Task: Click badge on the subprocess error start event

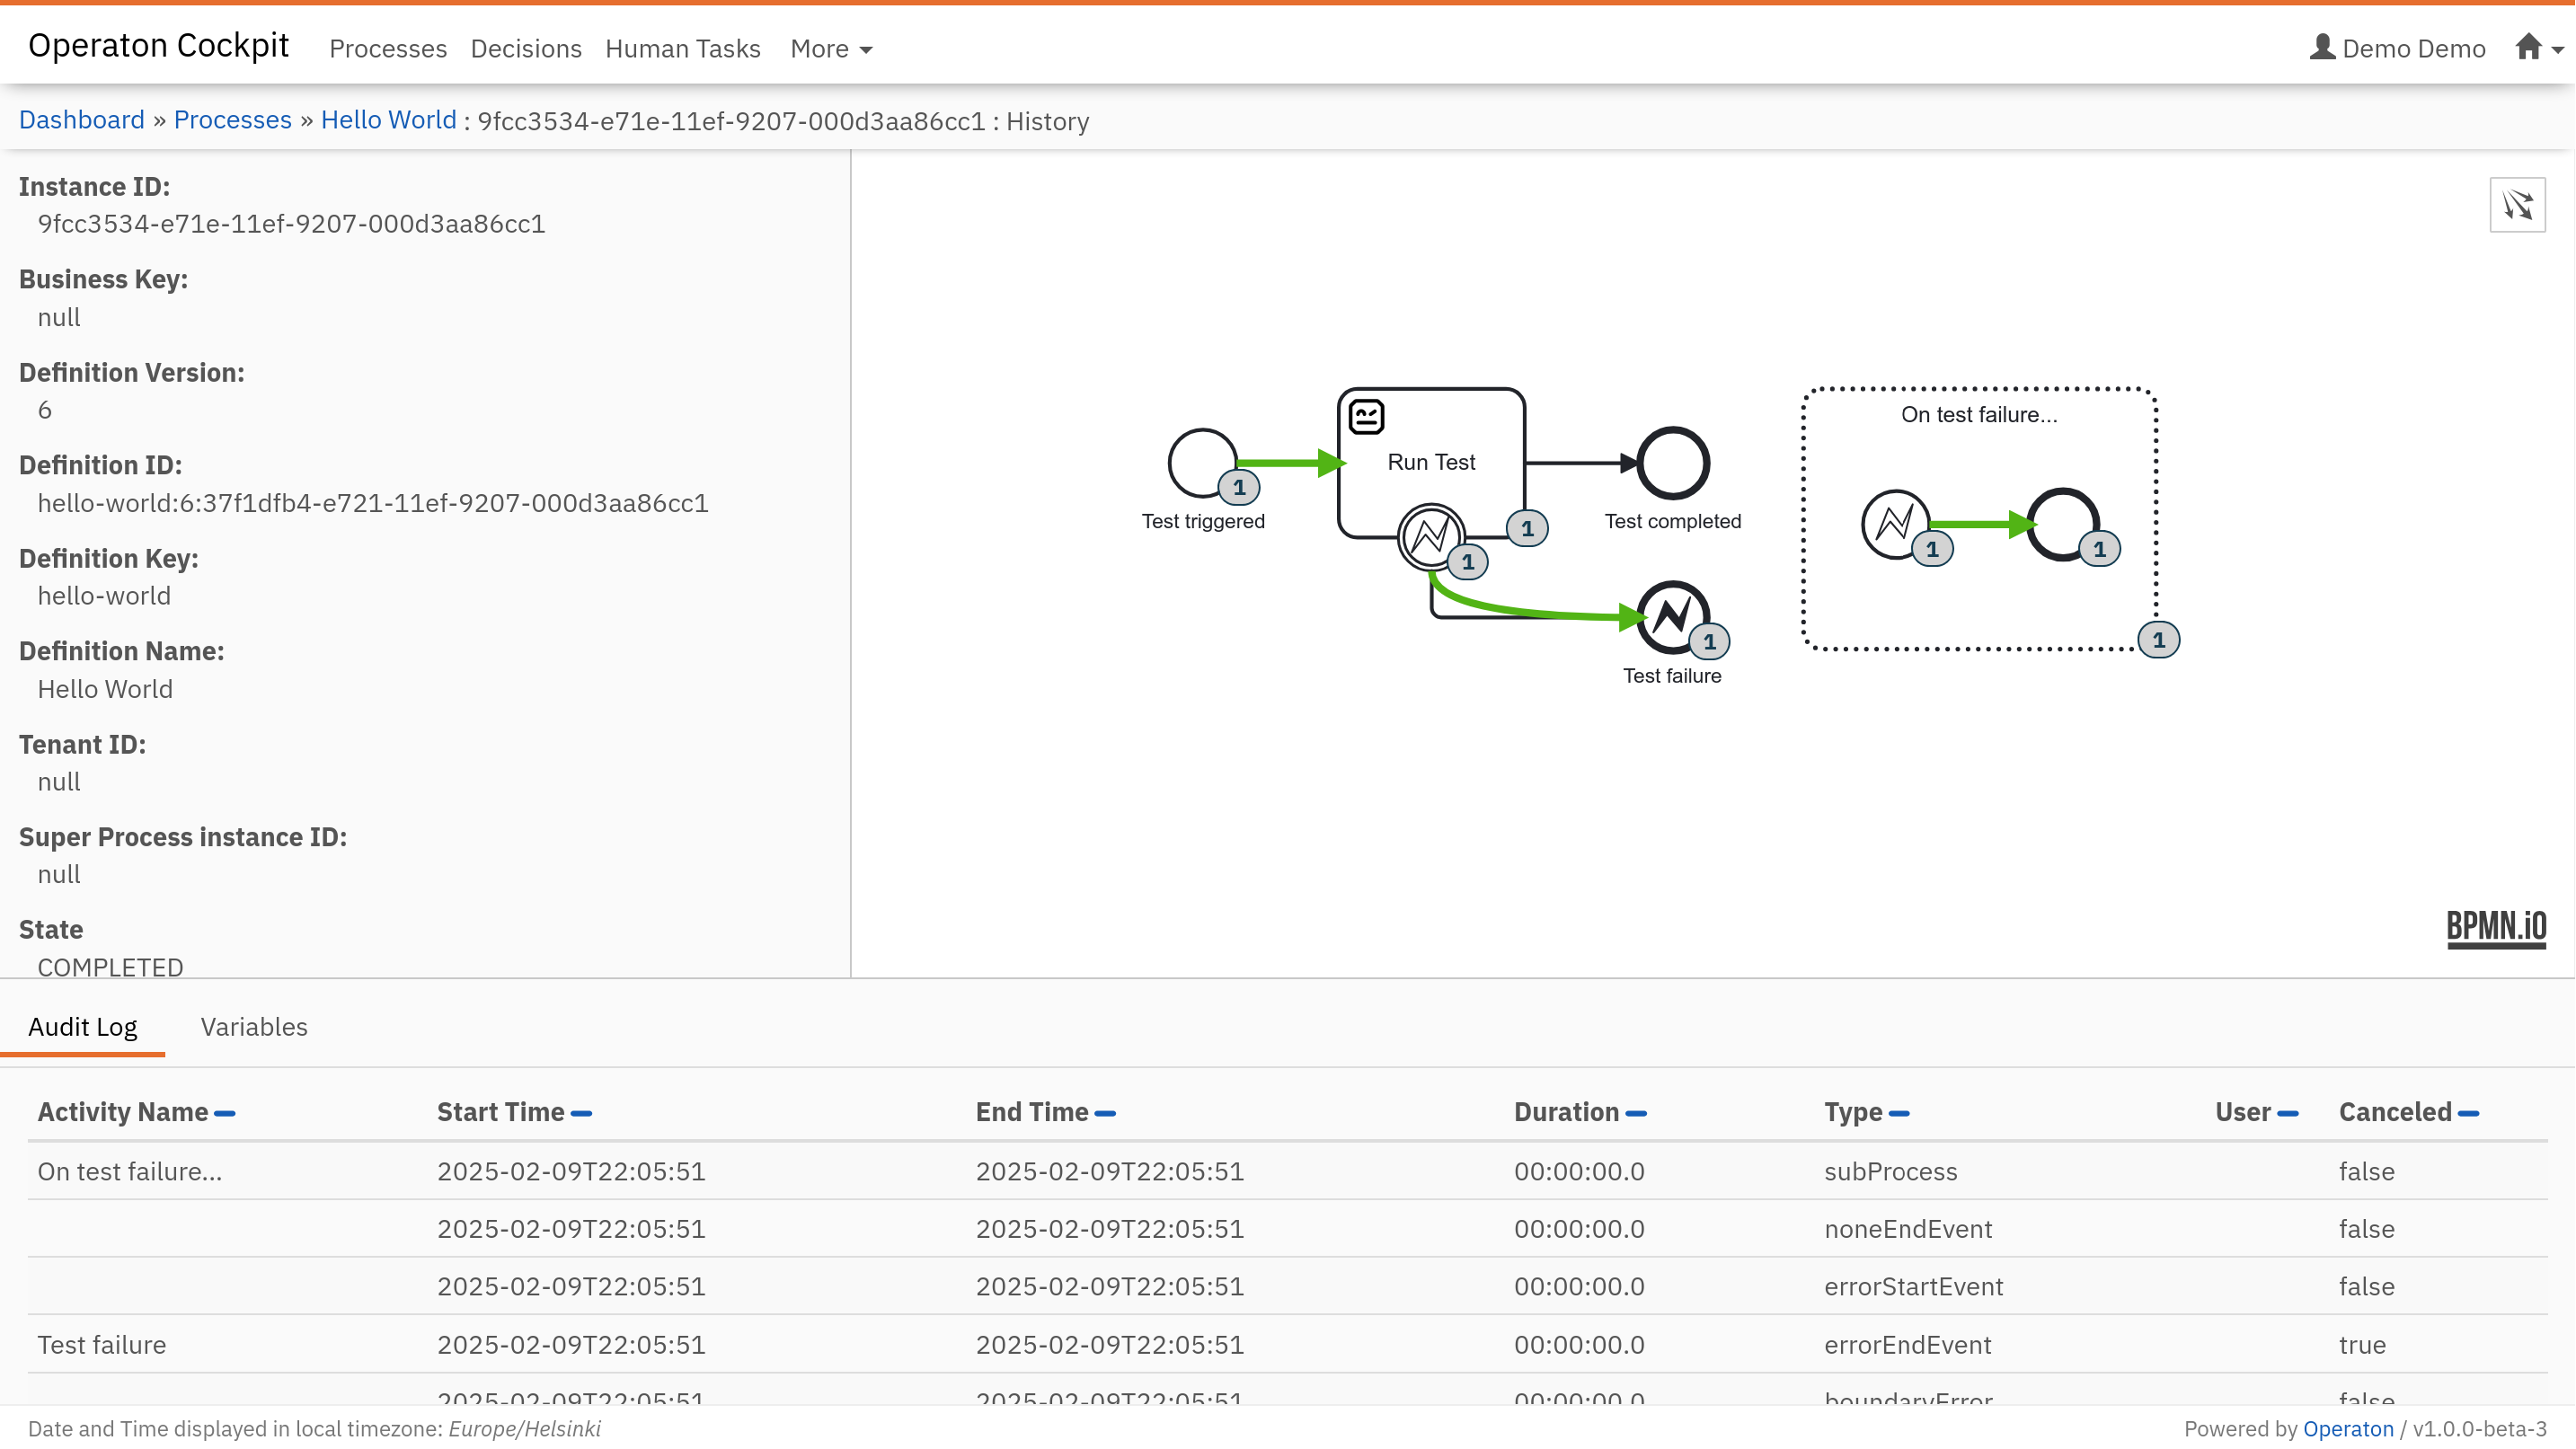Action: pos(1932,548)
